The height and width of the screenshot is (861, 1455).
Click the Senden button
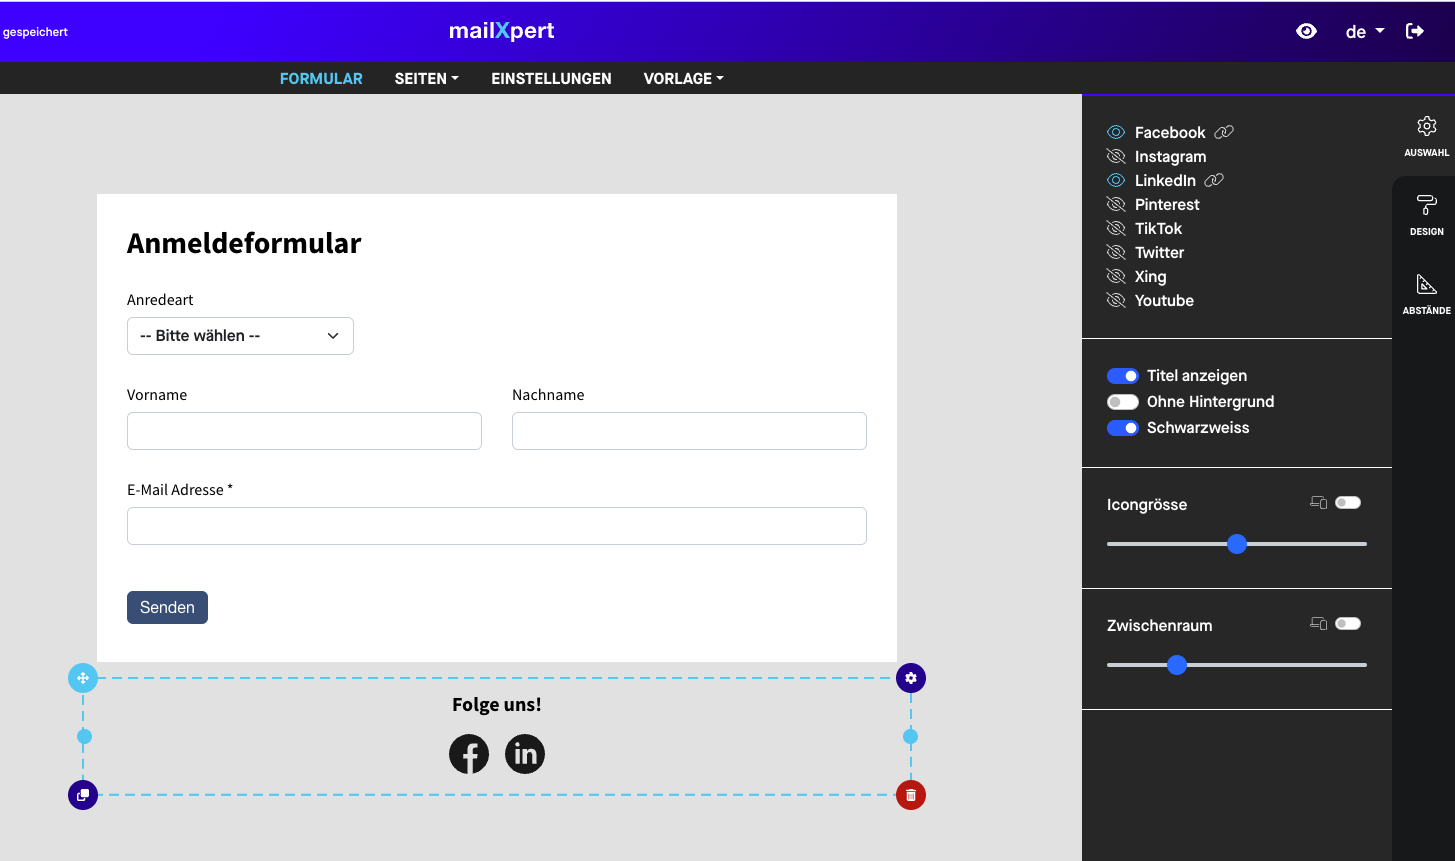pos(167,607)
